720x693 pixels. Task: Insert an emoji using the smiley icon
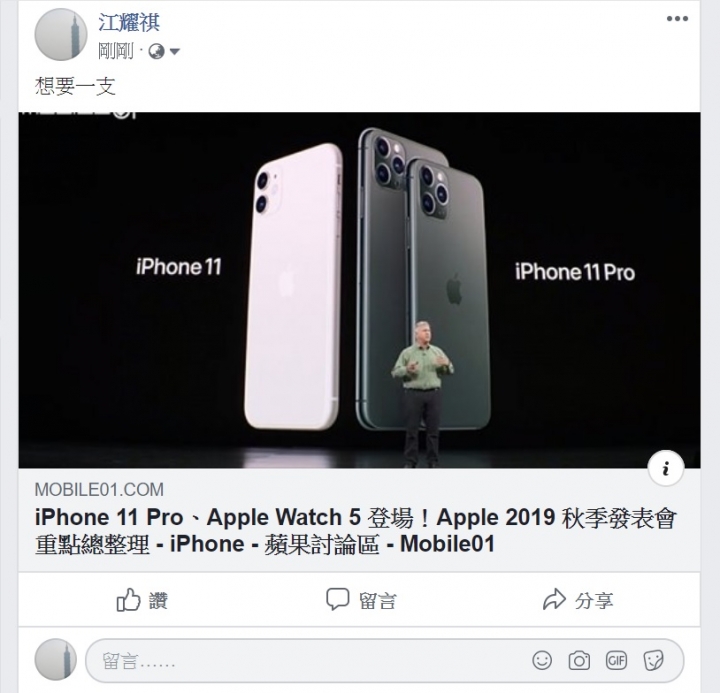point(542,660)
